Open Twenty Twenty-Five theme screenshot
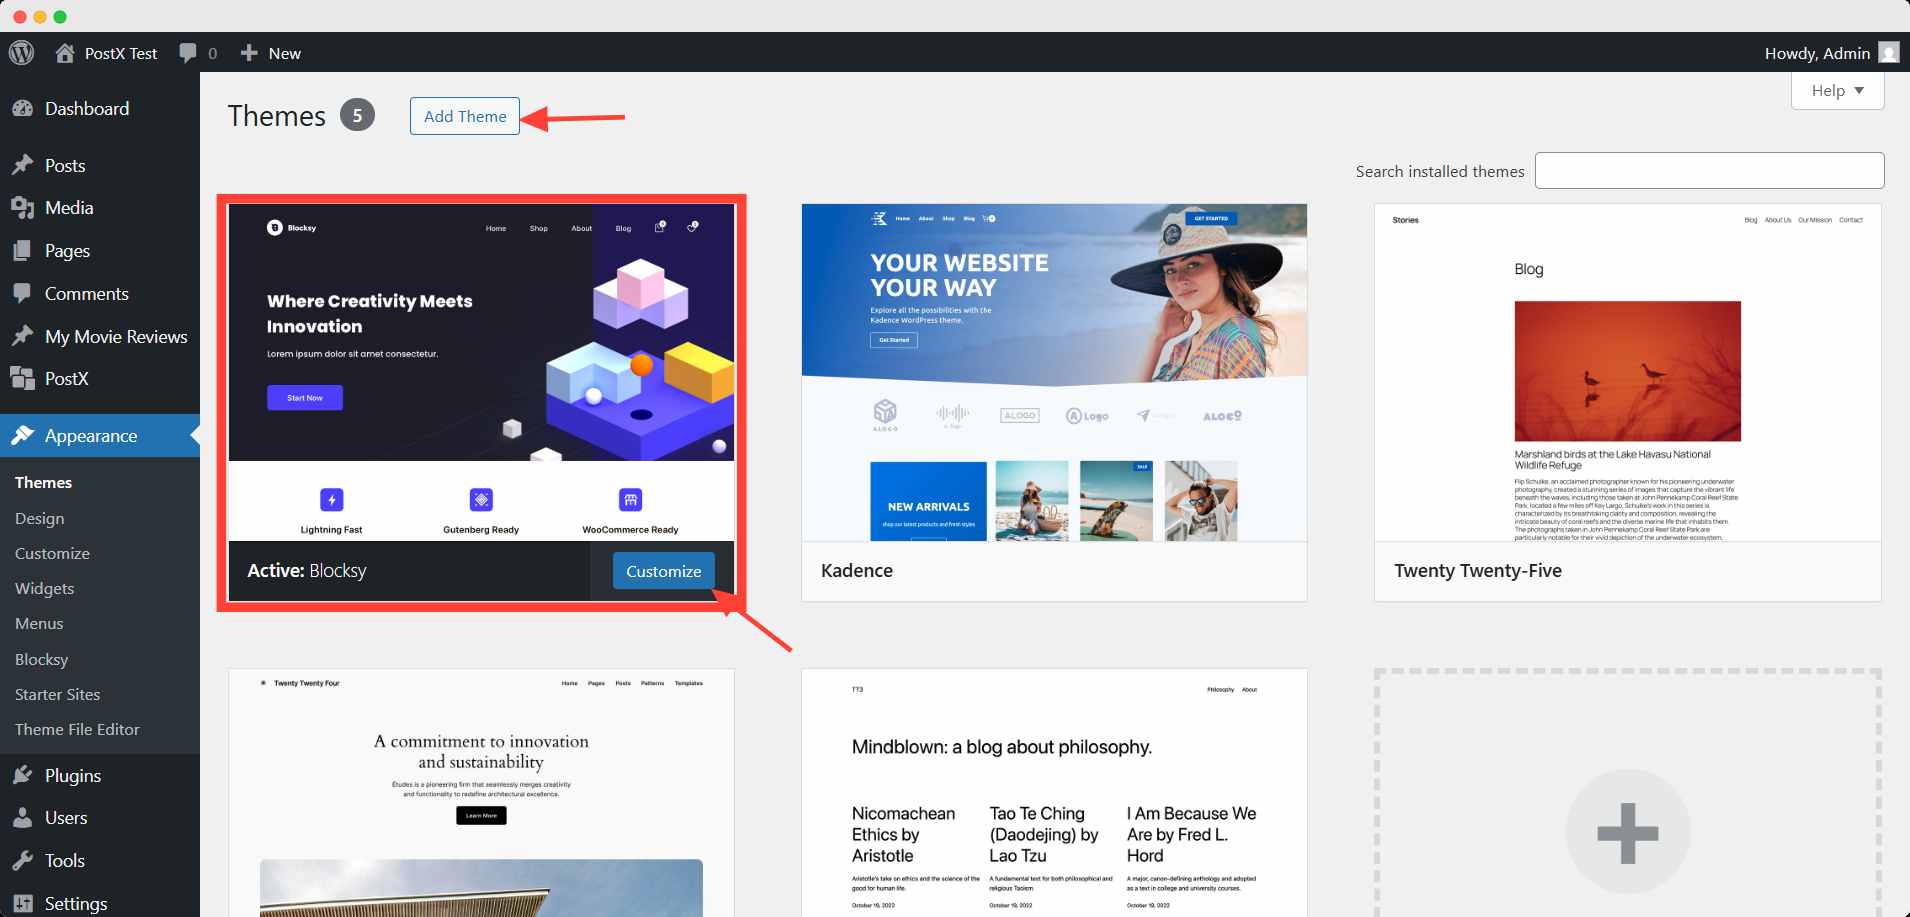Image resolution: width=1910 pixels, height=917 pixels. pos(1628,372)
